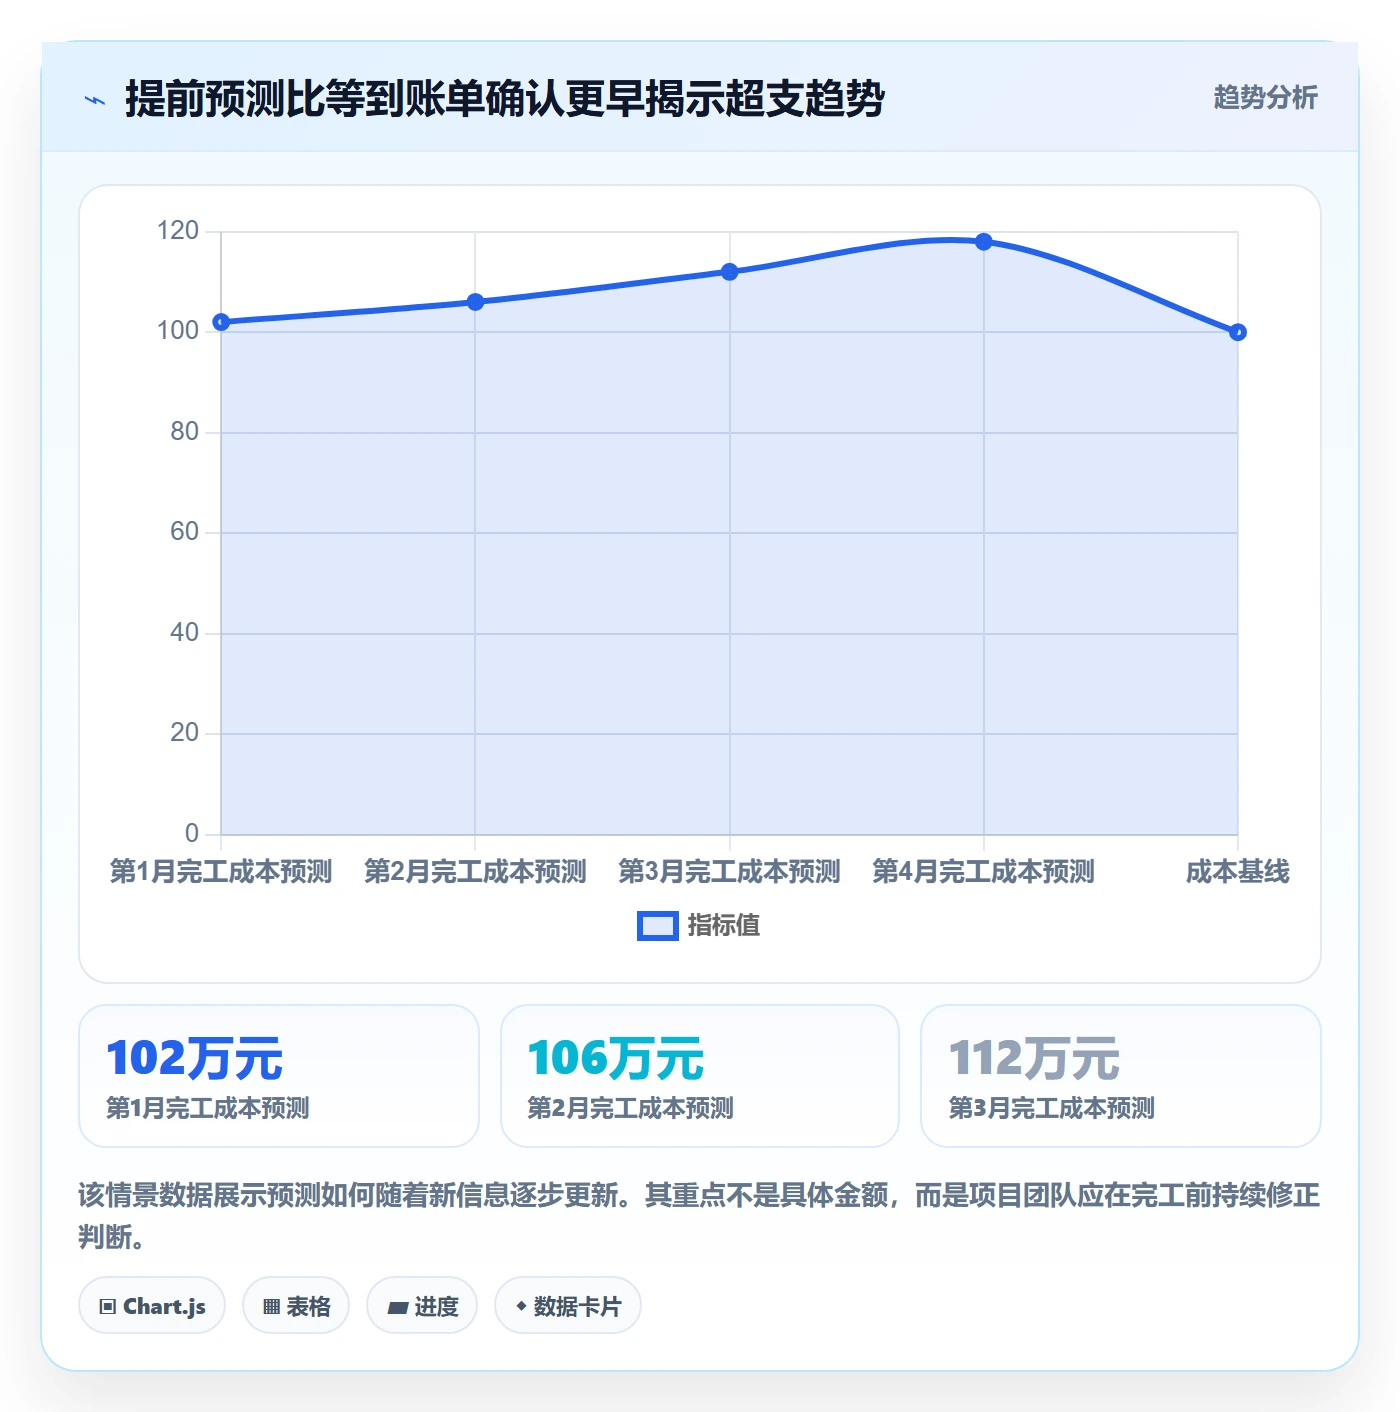Click the x-axis label 第1月完工成本预测
Viewport: 1400px width, 1412px height.
tap(221, 872)
